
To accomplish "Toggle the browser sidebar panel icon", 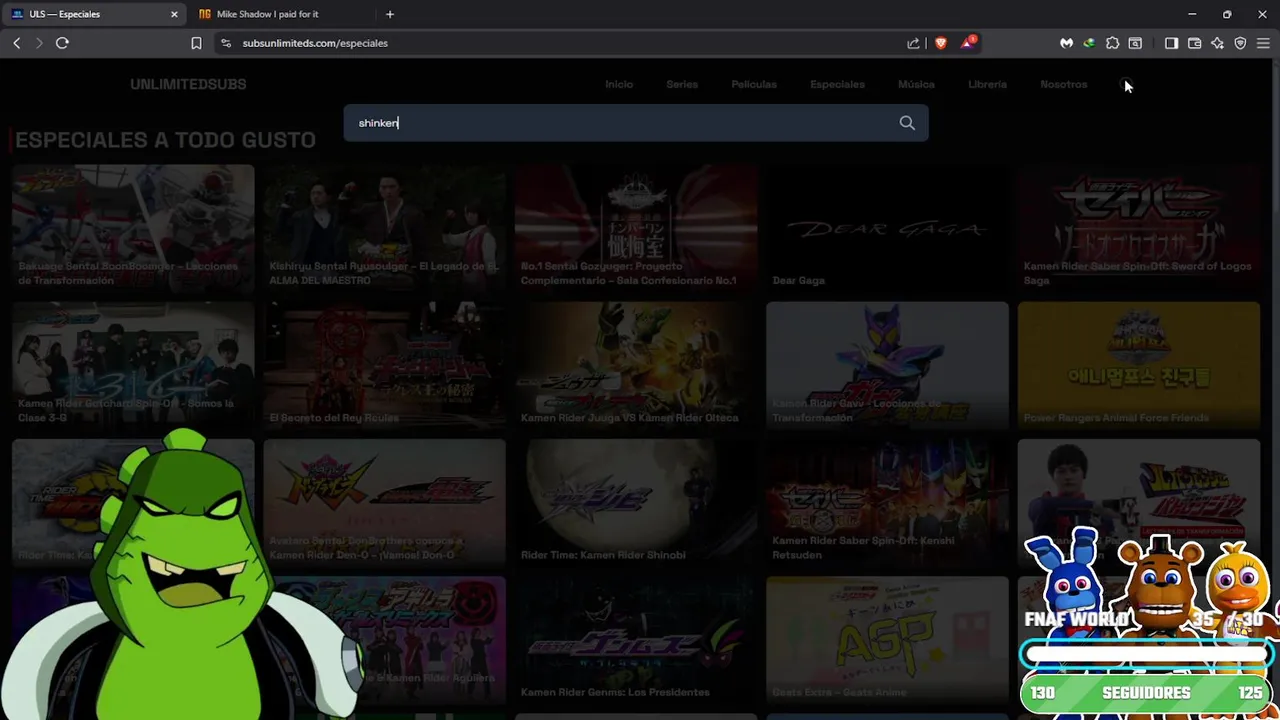I will pyautogui.click(x=1171, y=43).
